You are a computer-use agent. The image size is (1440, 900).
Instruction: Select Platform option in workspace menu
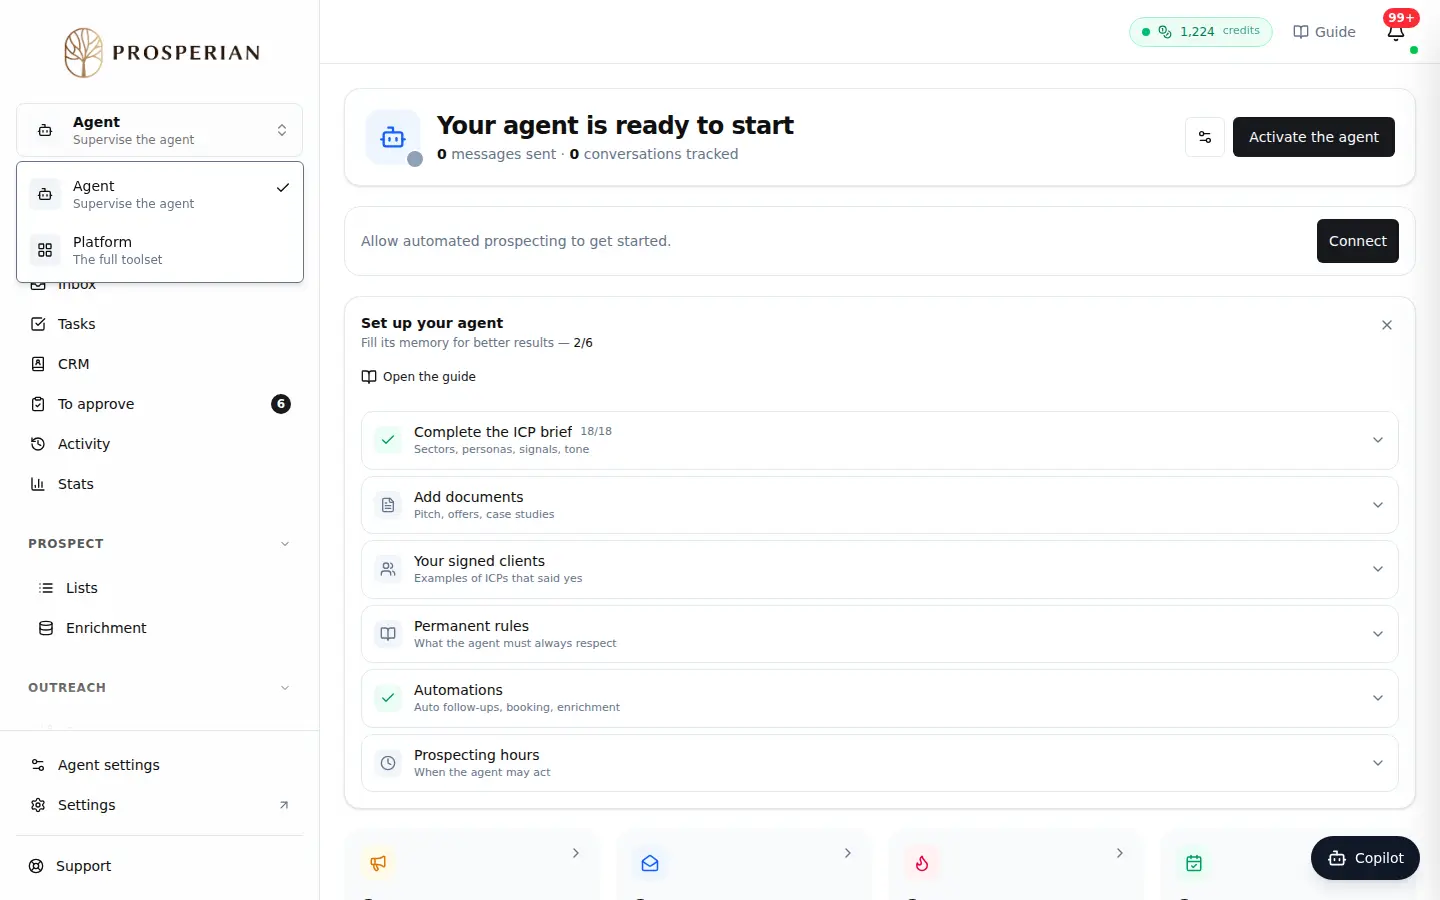[160, 250]
